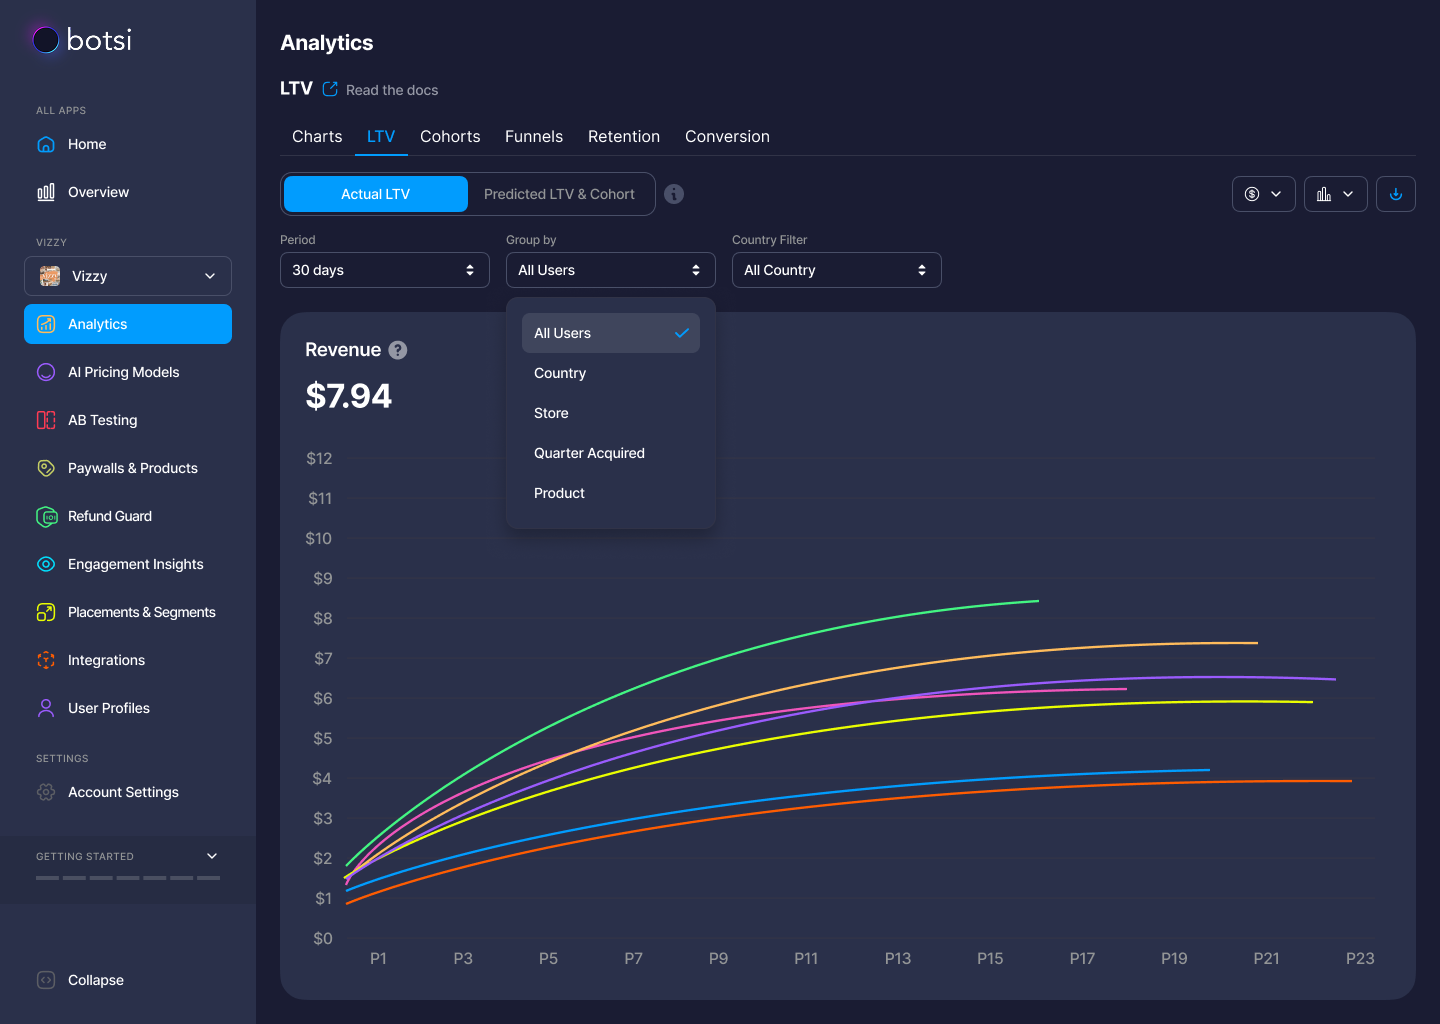Expand the currency selector dropdown
Image resolution: width=1440 pixels, height=1024 pixels.
(1263, 194)
